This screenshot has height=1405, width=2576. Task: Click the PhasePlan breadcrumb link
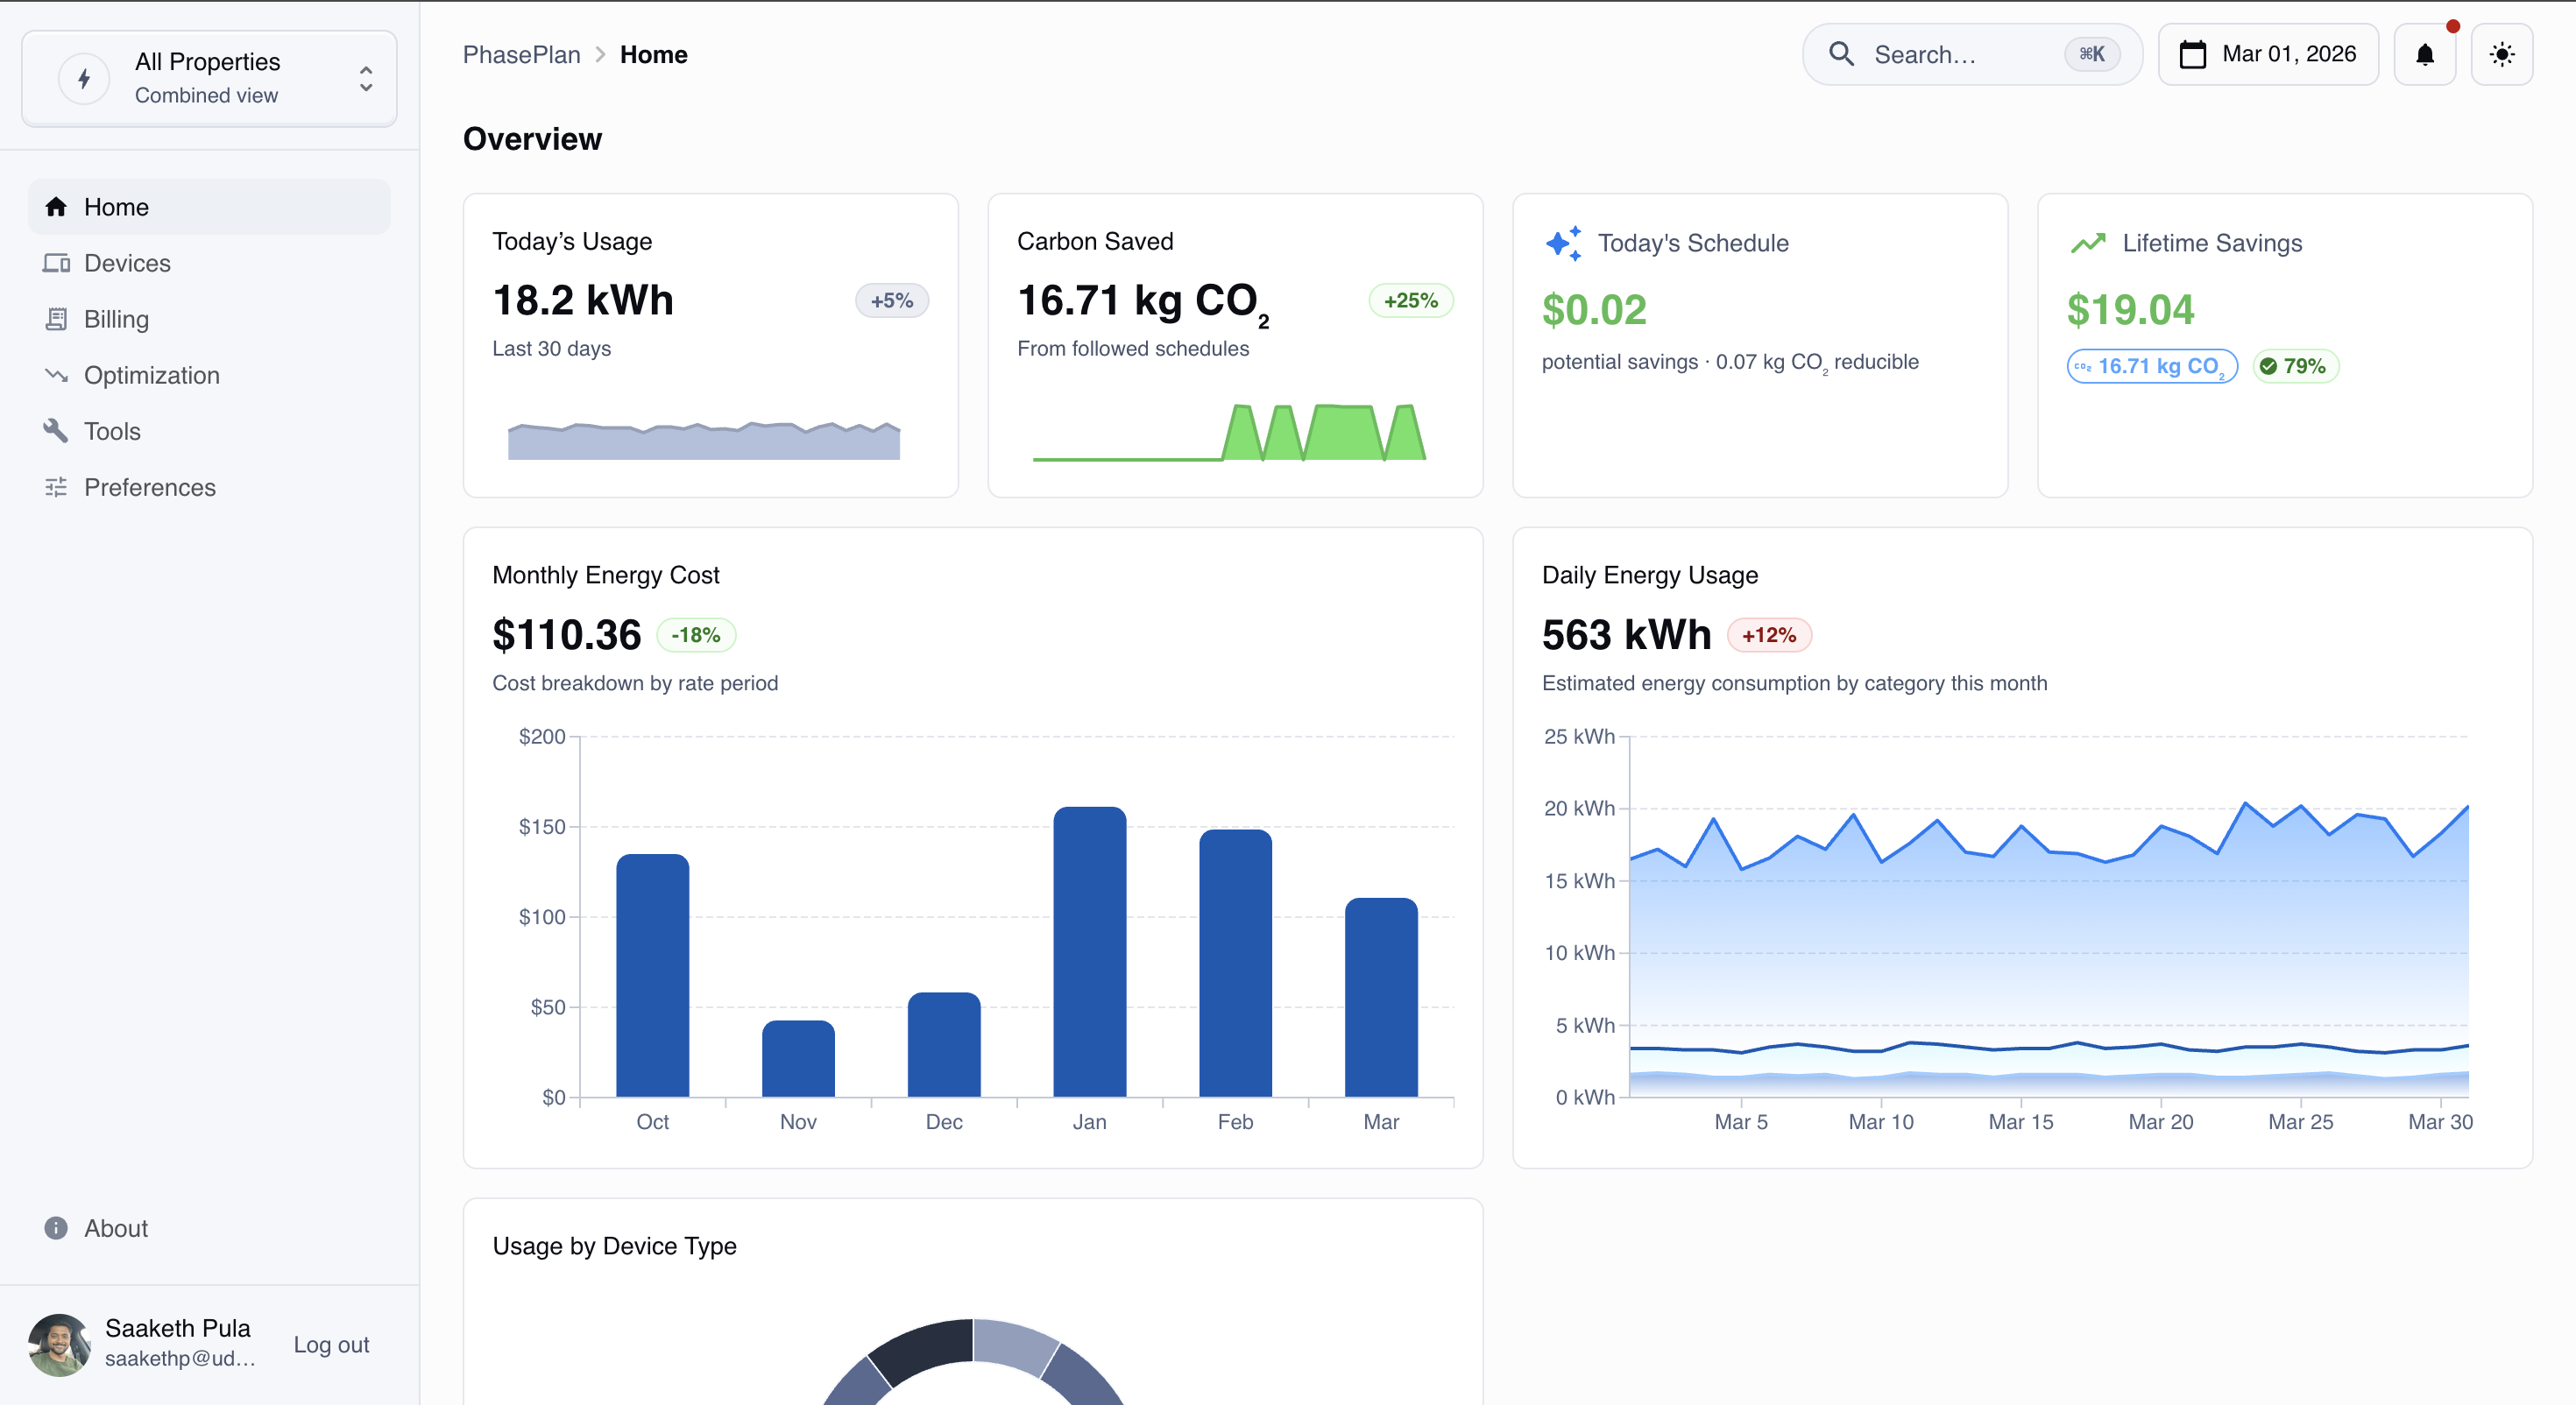[521, 55]
